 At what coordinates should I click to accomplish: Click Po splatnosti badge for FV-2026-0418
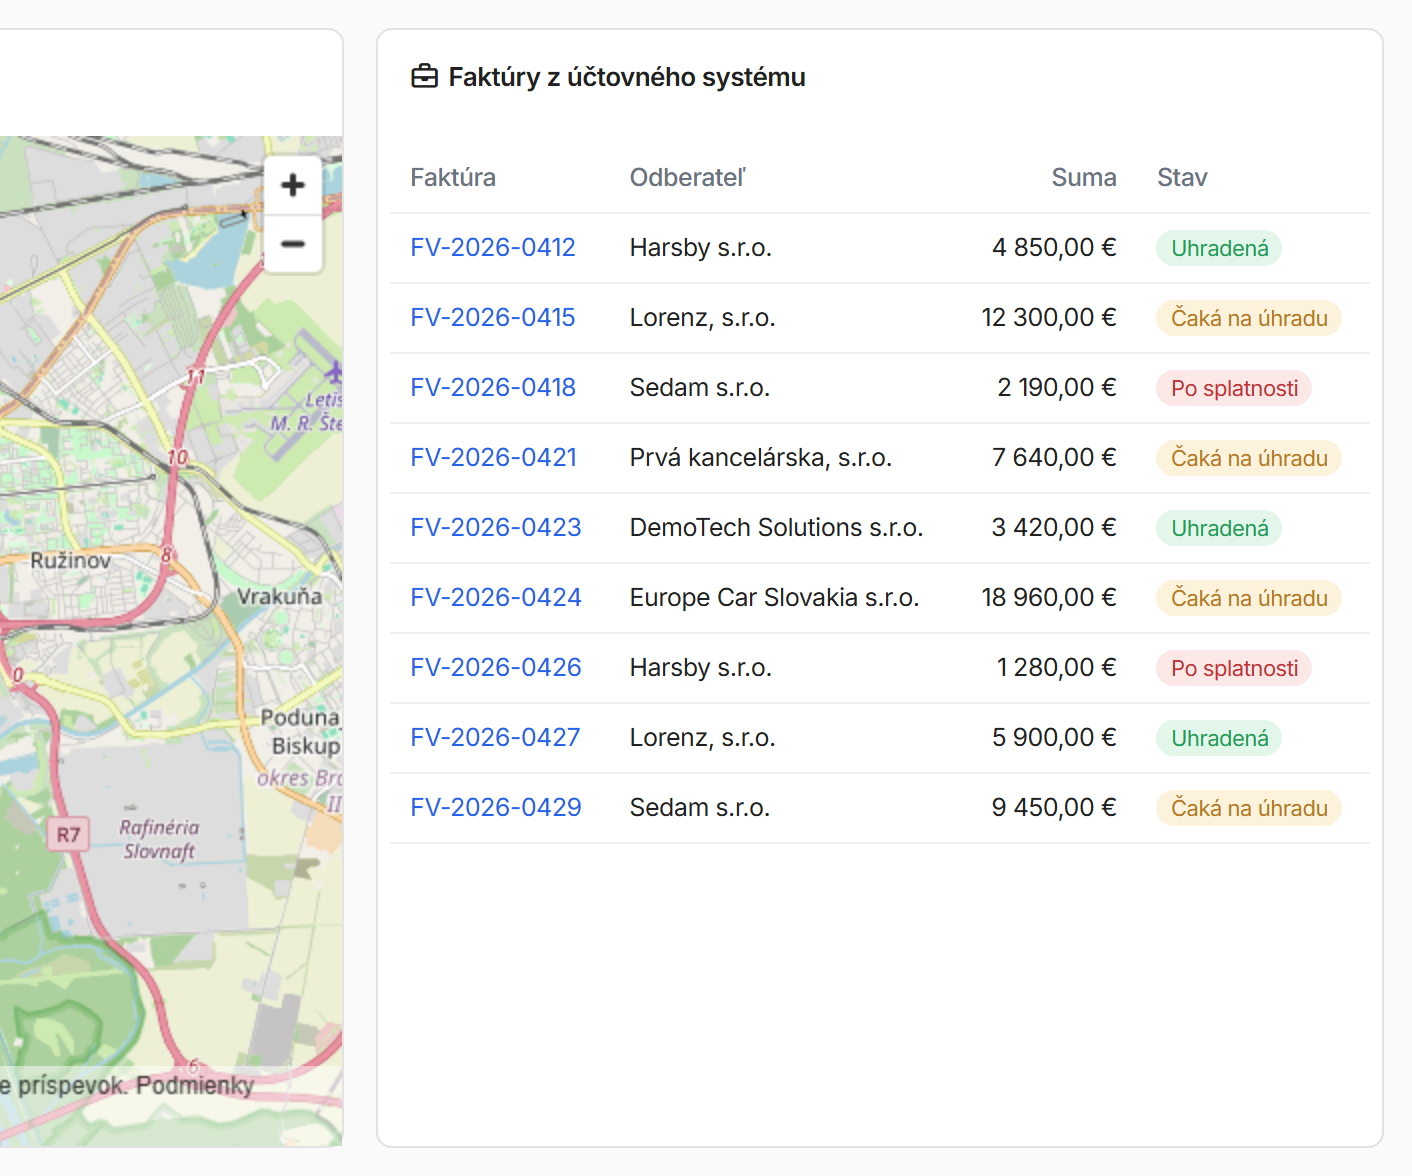click(x=1234, y=388)
